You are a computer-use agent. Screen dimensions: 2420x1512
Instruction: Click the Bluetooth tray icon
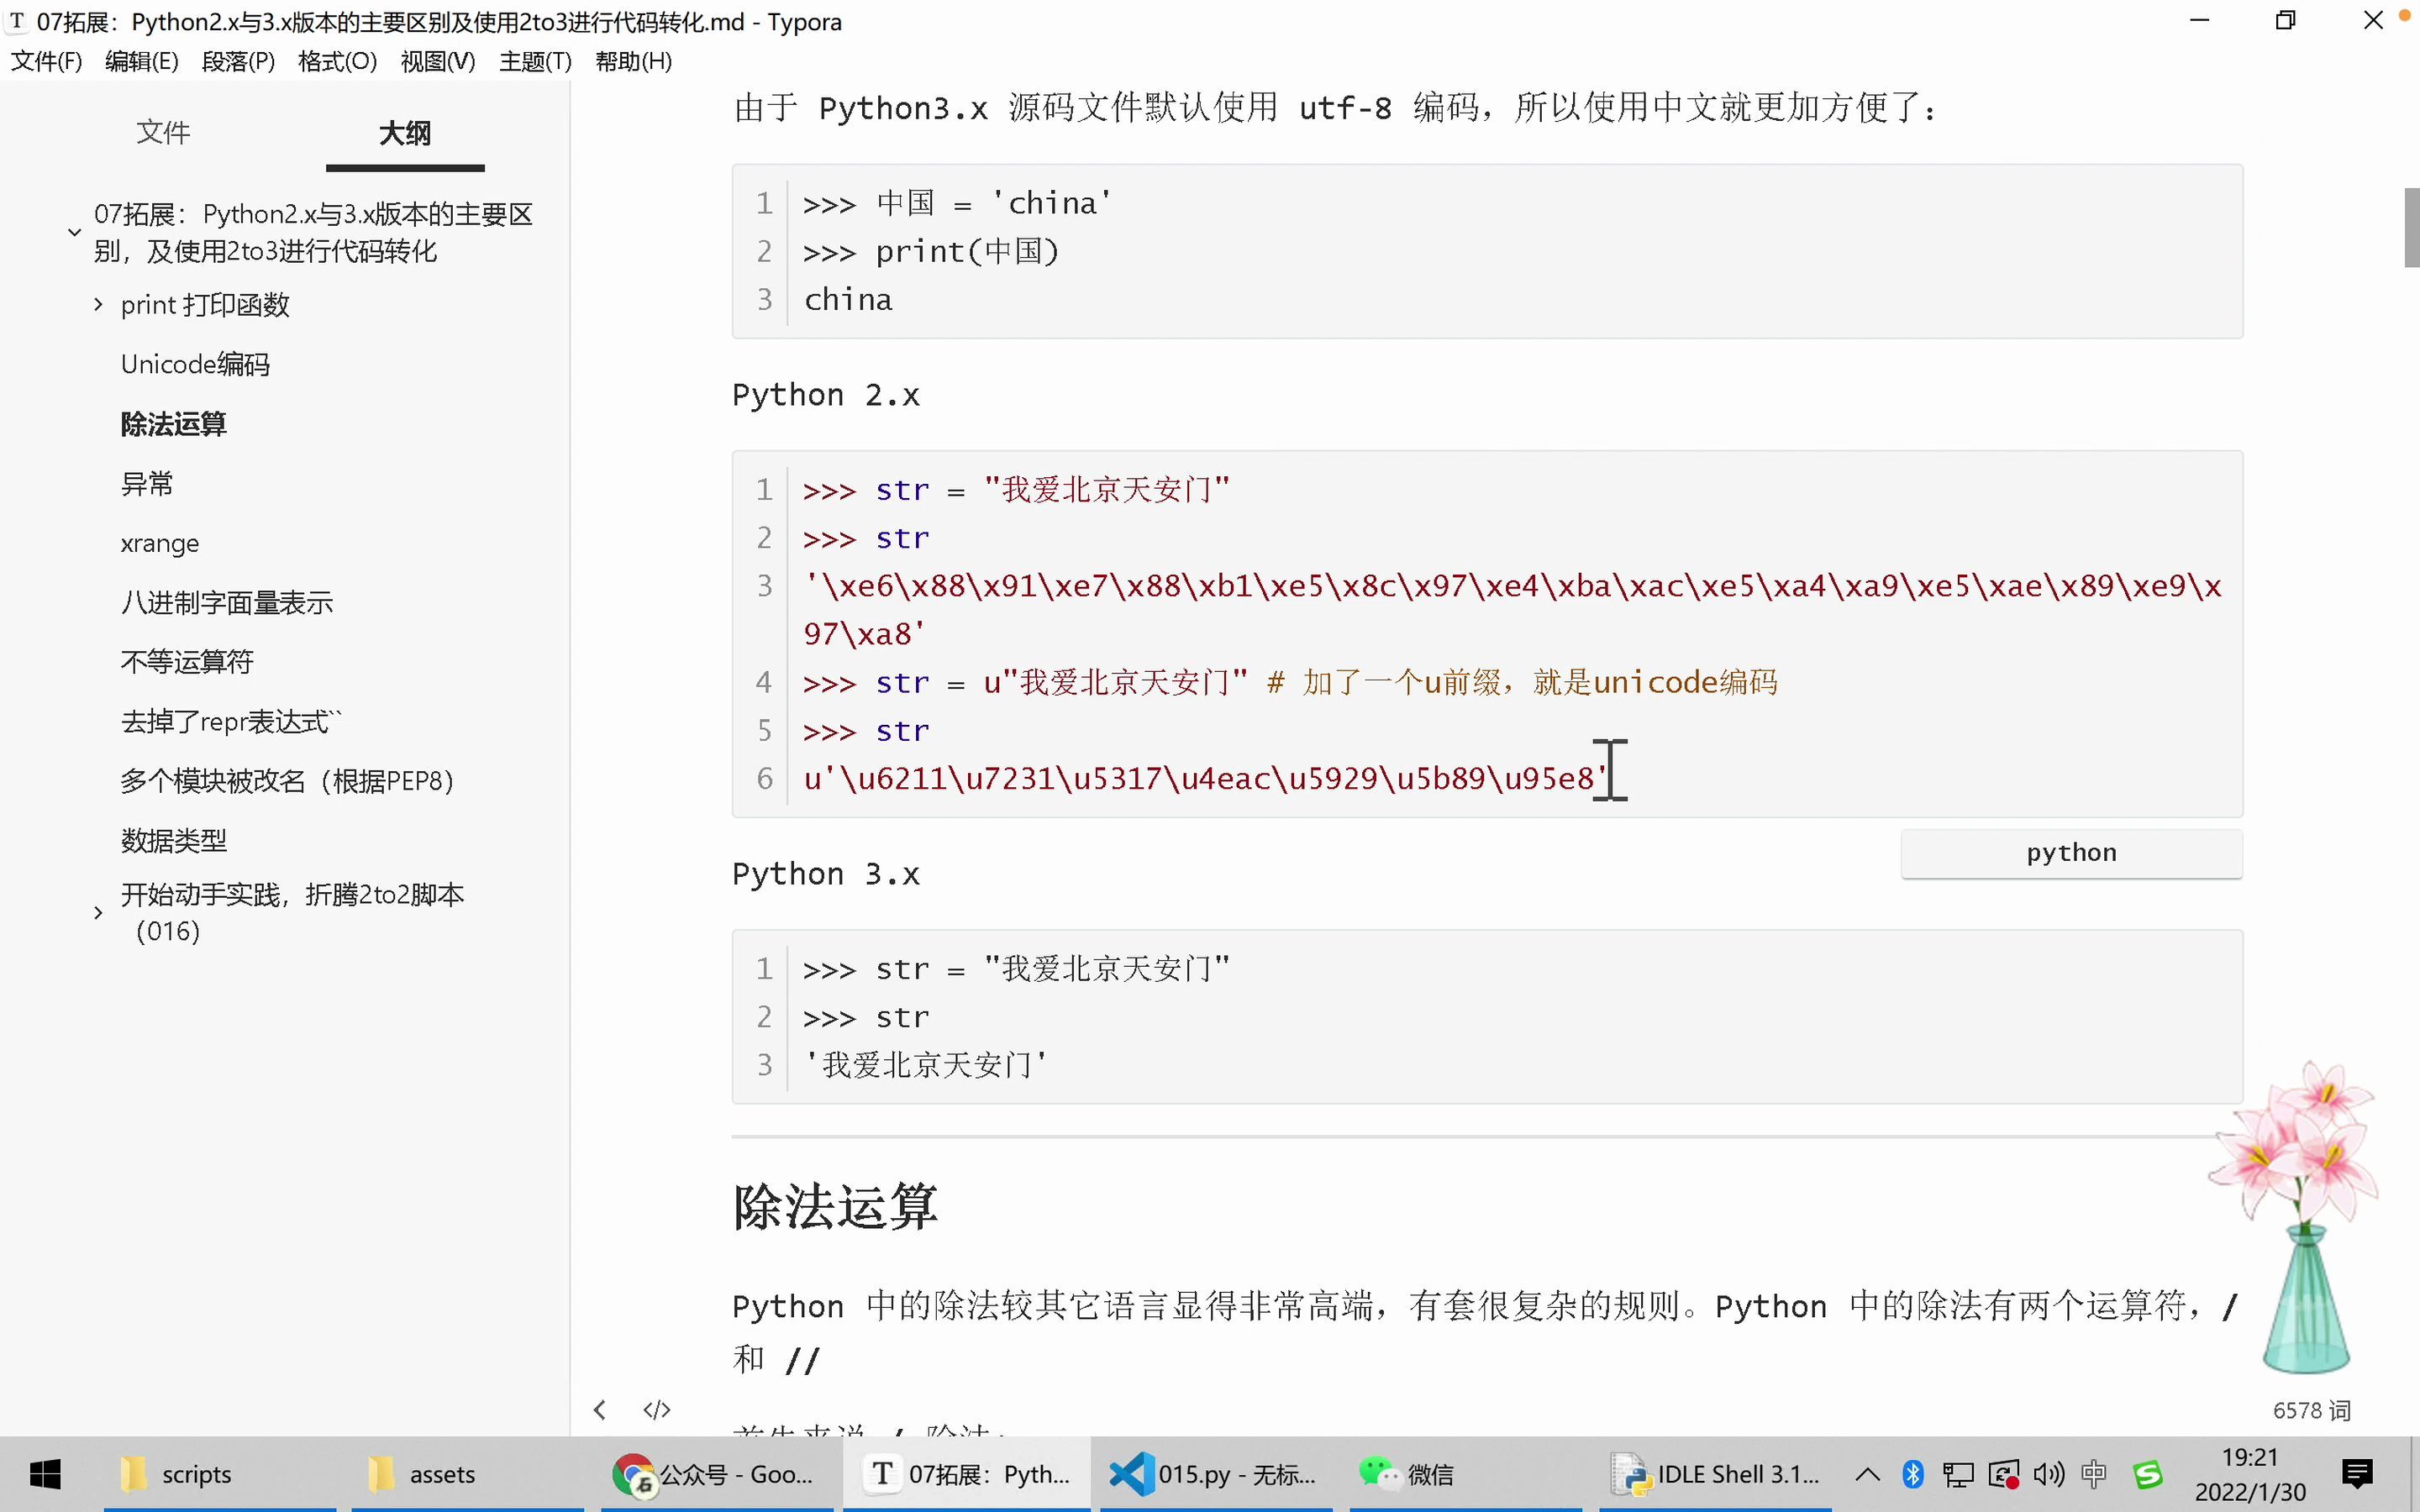pyautogui.click(x=1913, y=1474)
